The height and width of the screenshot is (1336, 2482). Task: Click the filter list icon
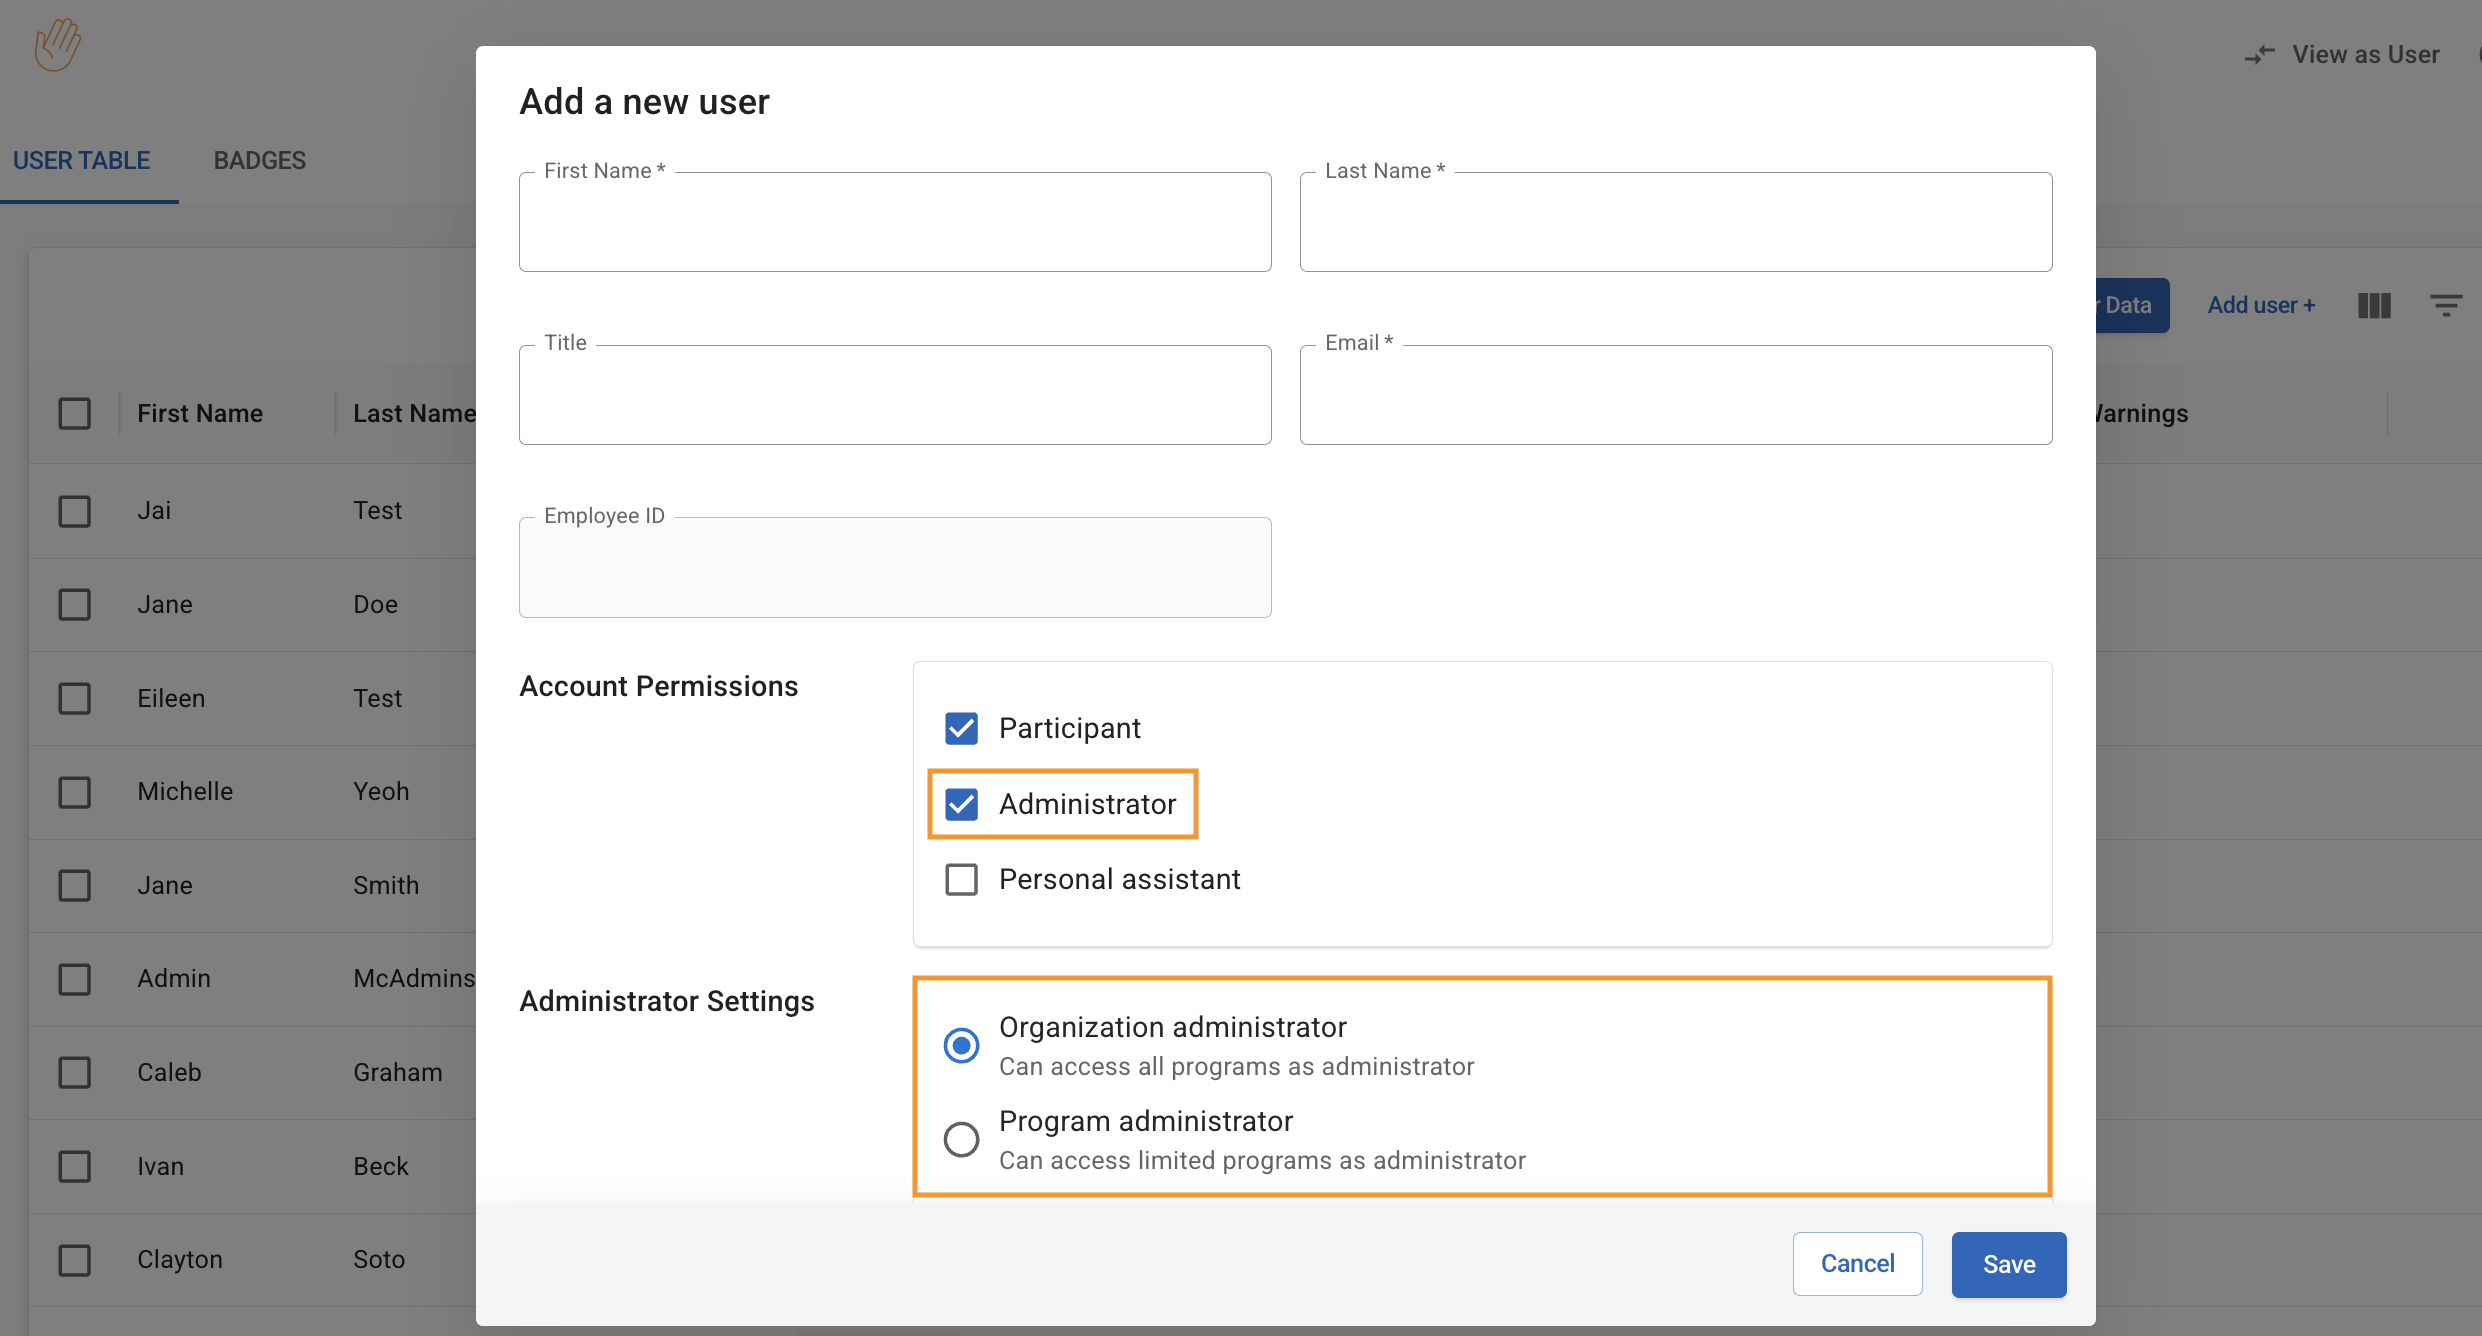click(2446, 305)
